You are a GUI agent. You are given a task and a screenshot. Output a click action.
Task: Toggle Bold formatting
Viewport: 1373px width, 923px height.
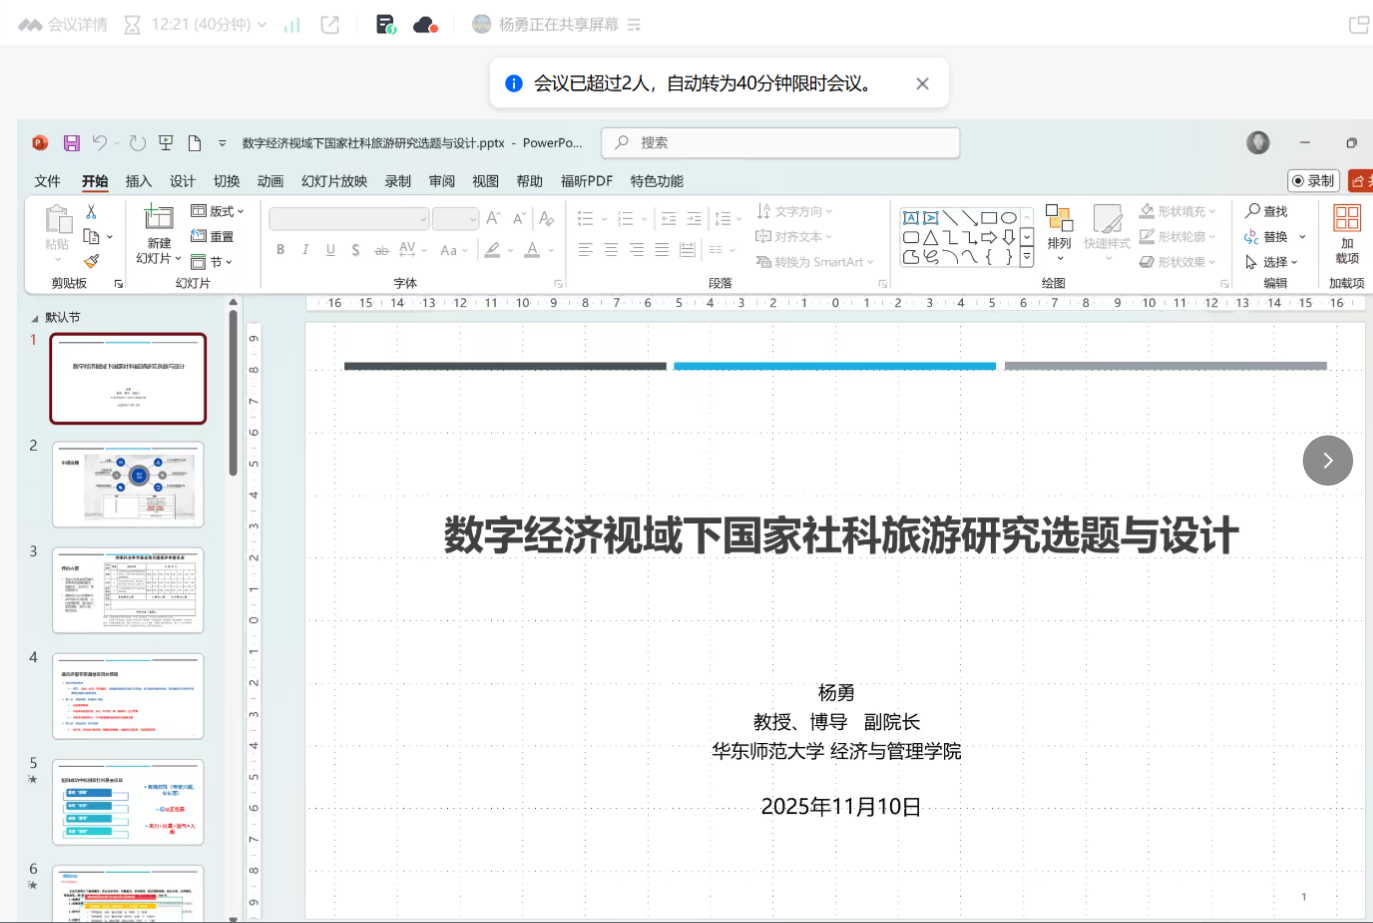coord(280,250)
